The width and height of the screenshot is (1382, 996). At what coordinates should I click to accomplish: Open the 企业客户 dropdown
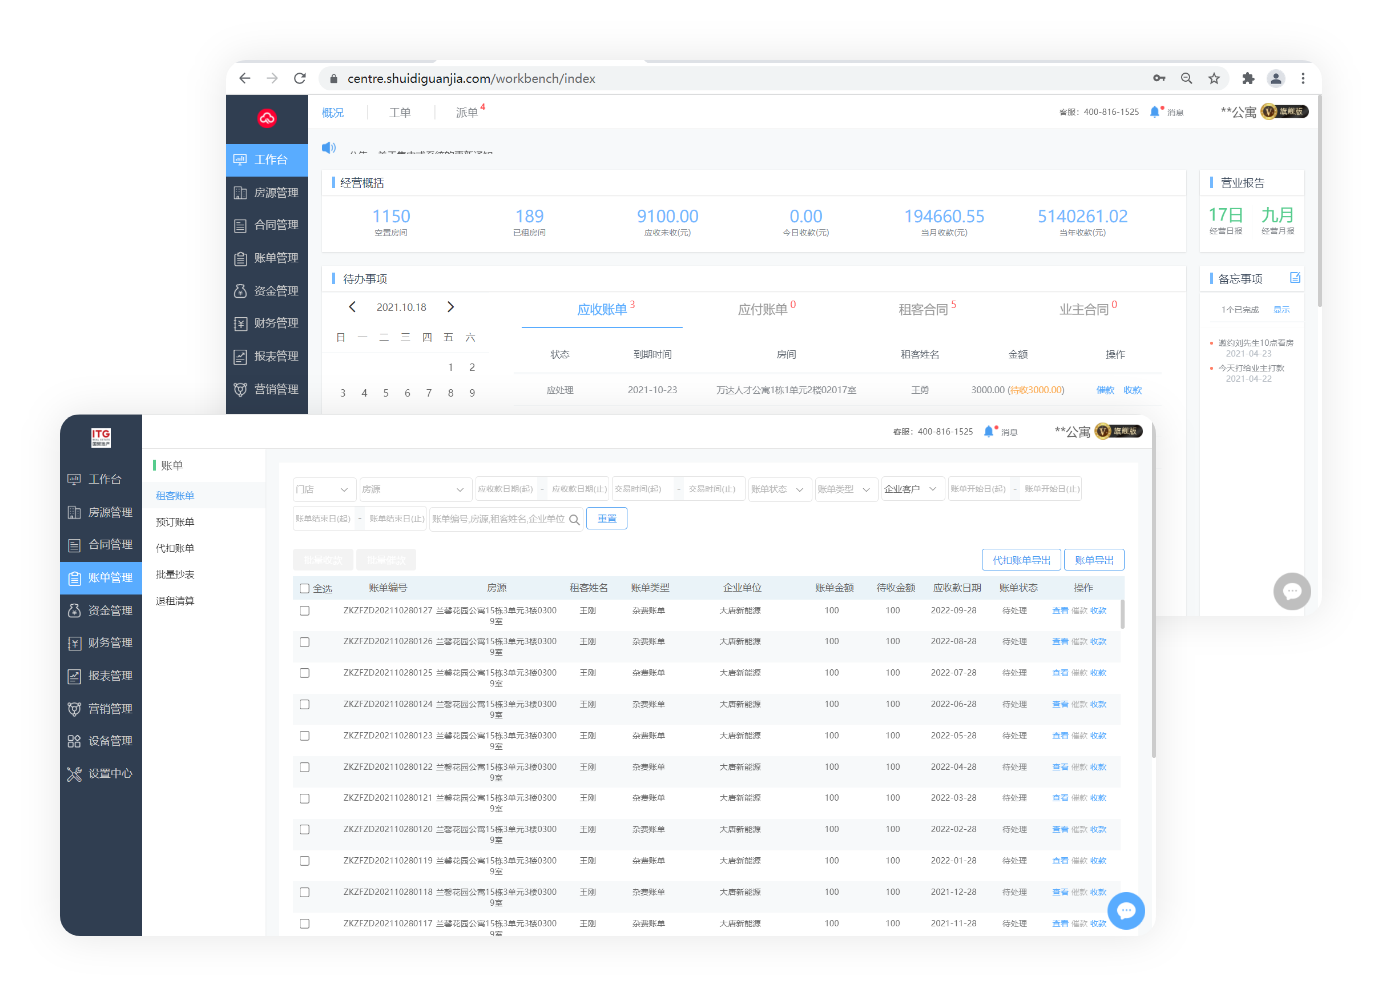click(x=912, y=489)
